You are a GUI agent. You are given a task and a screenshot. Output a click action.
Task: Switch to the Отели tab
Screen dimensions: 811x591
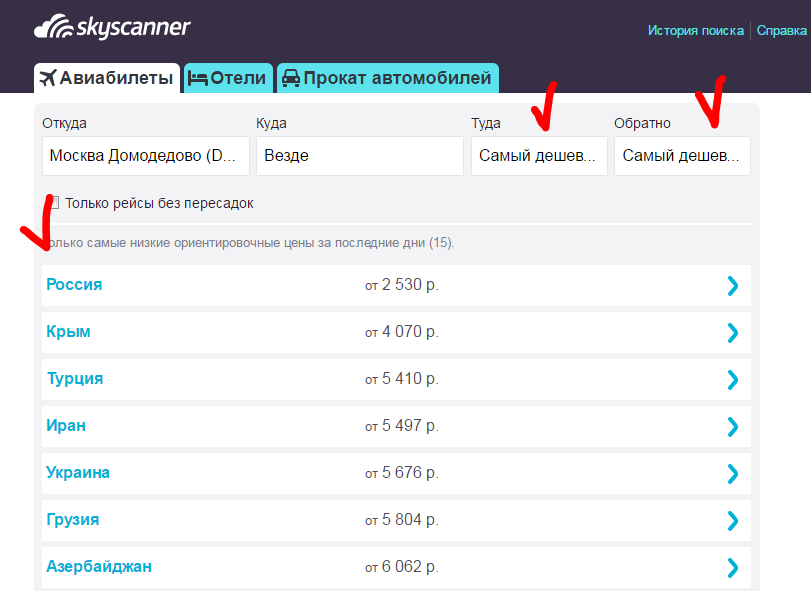pyautogui.click(x=228, y=78)
